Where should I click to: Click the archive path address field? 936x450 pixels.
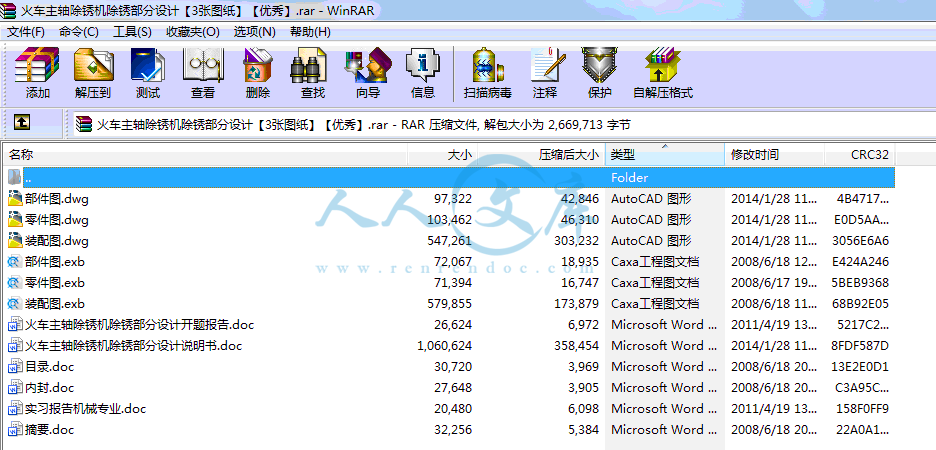(x=501, y=125)
